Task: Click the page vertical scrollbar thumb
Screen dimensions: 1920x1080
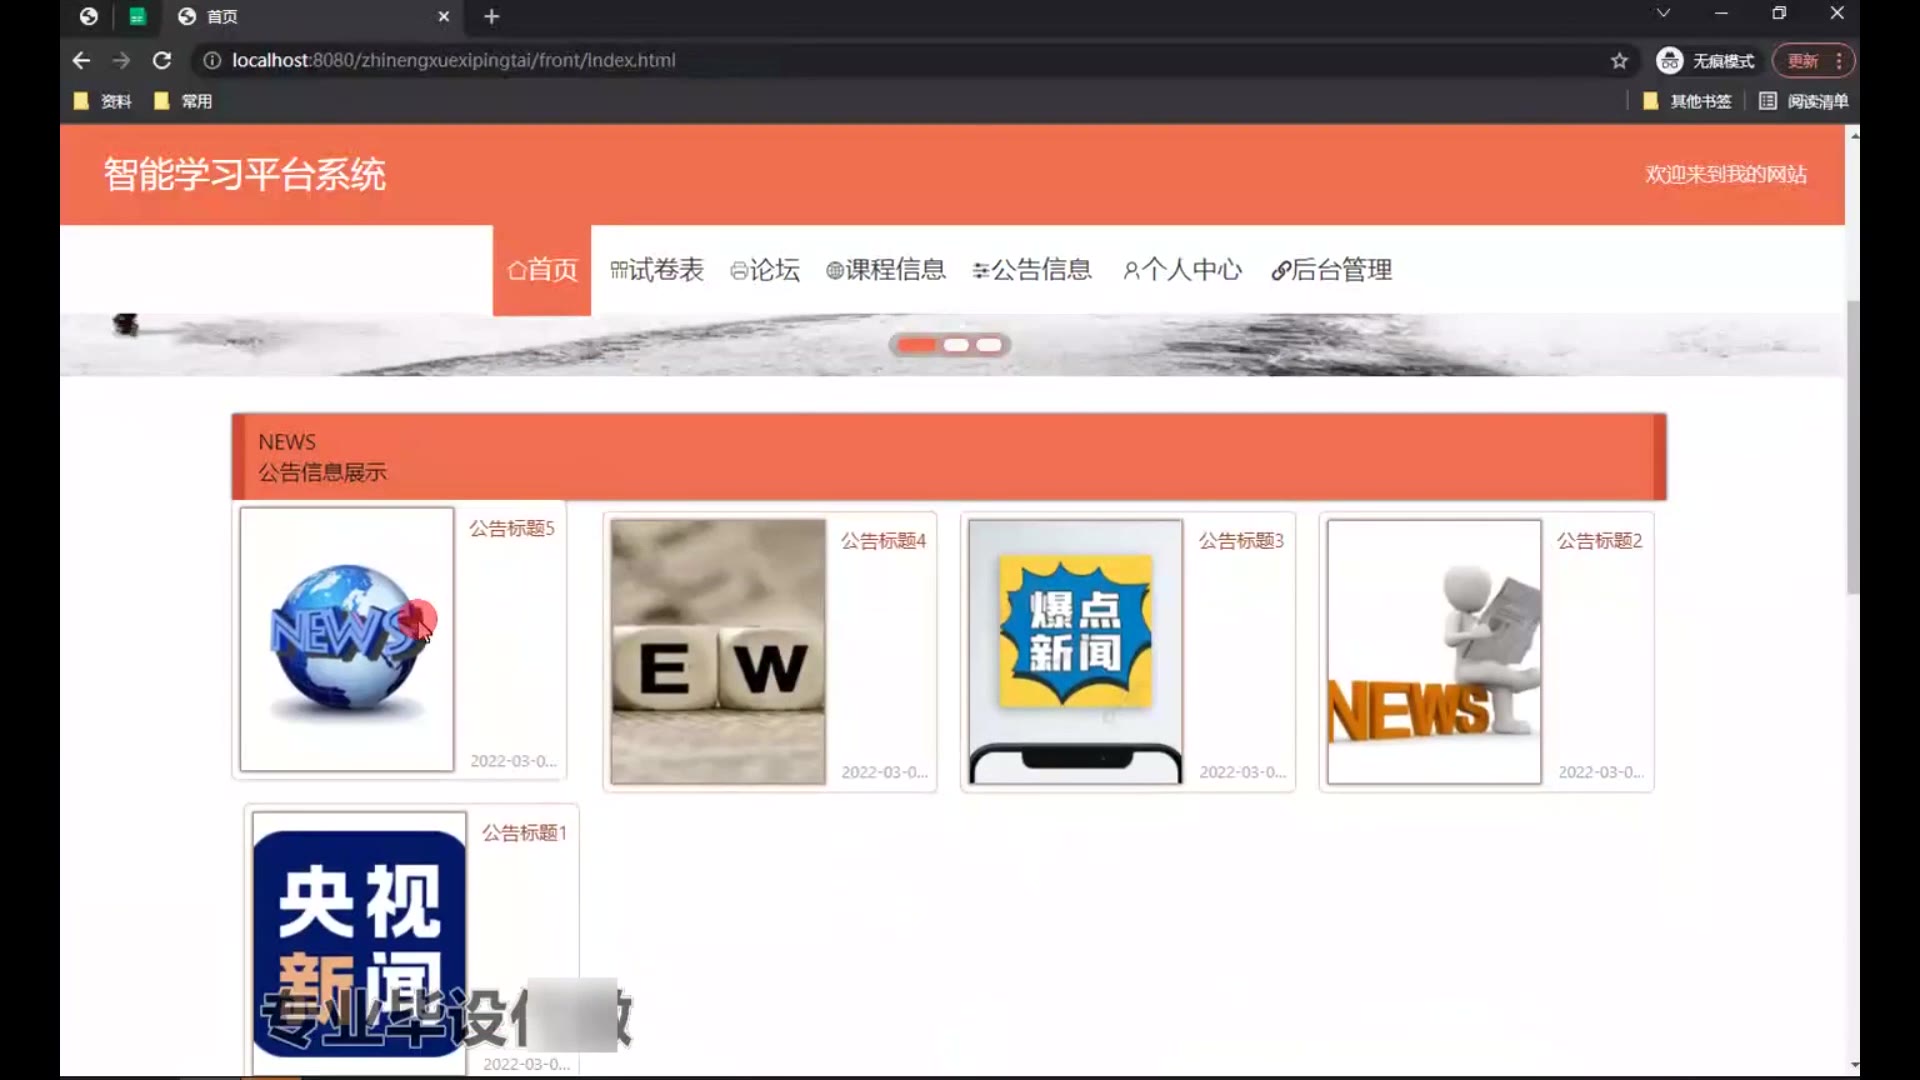Action: (x=1852, y=445)
